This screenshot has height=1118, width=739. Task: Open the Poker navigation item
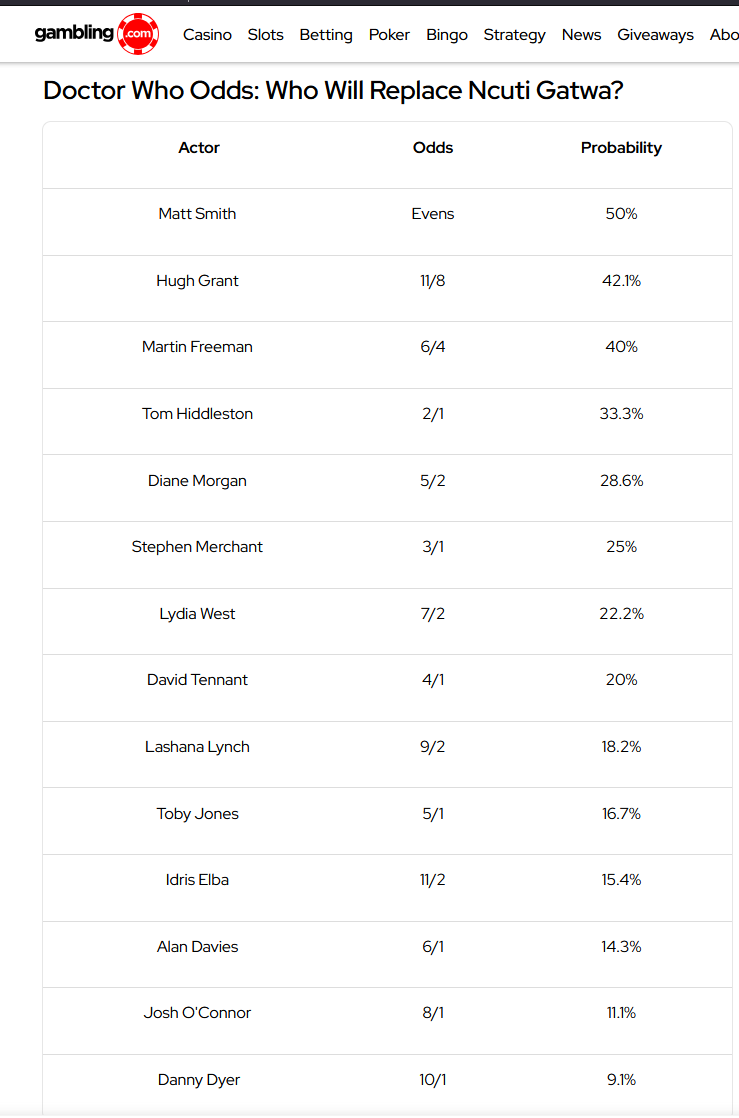[x=389, y=35]
